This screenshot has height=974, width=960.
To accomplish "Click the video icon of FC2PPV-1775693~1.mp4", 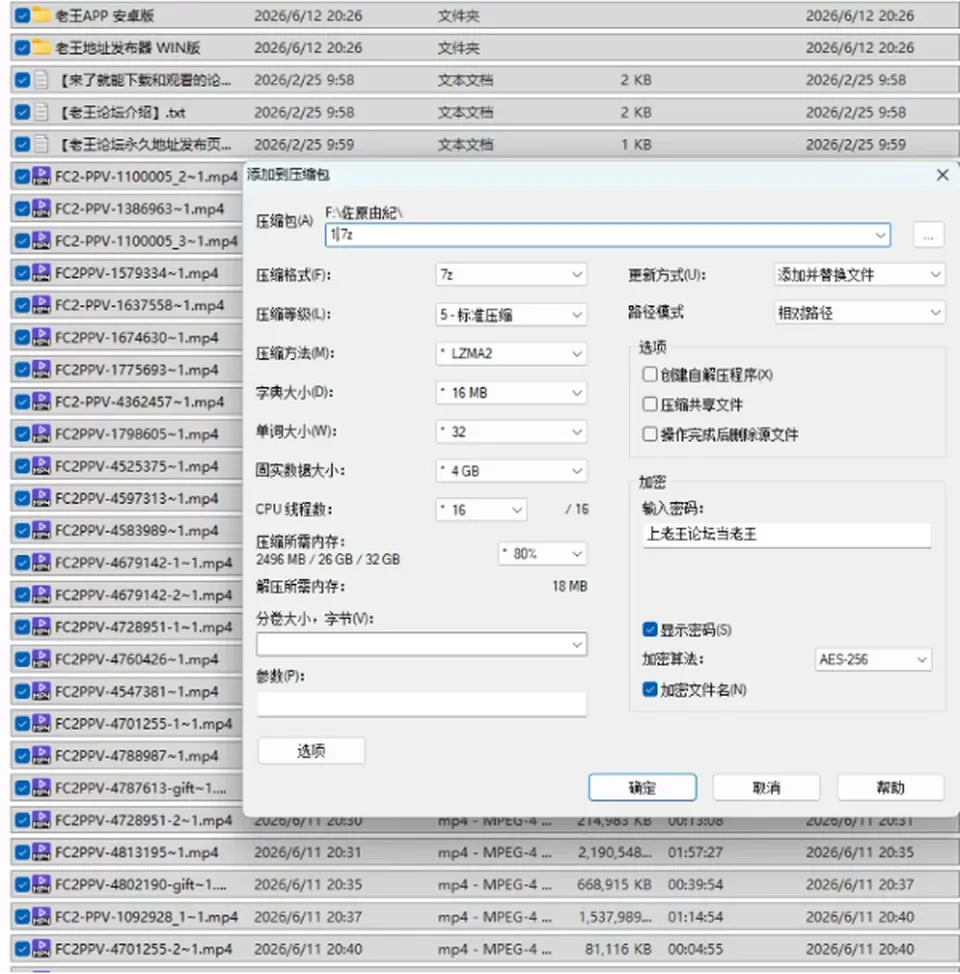I will point(41,370).
